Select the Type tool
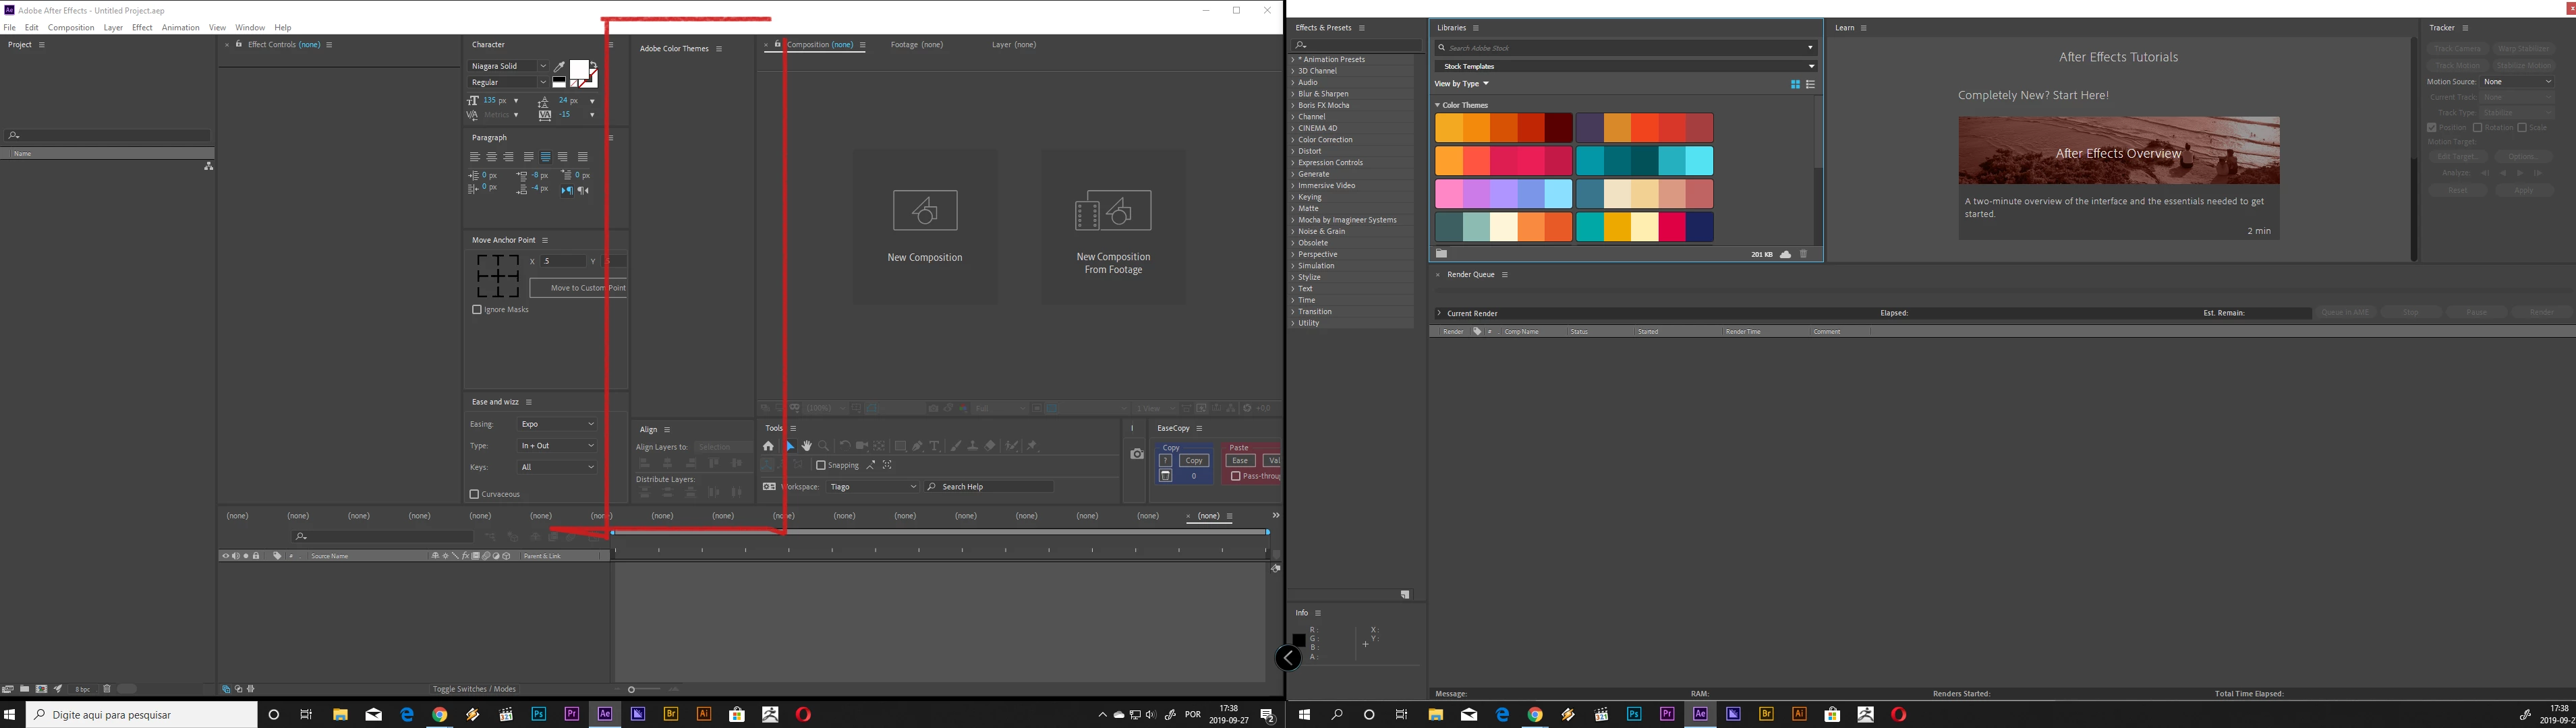Screen dimensions: 2576x728 (x=934, y=446)
